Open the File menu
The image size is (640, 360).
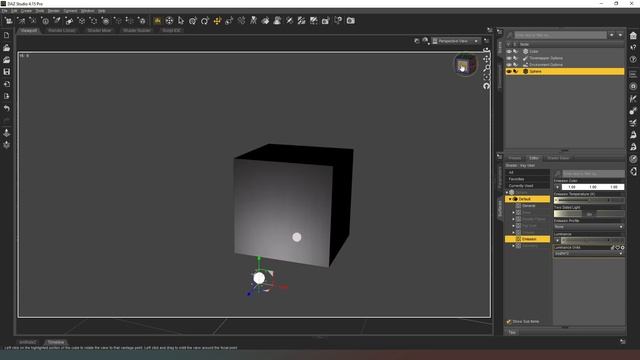pos(4,11)
